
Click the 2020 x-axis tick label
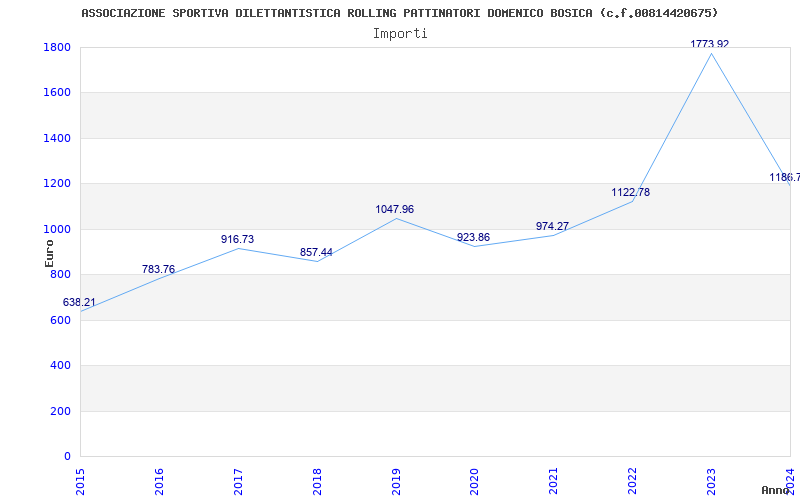point(474,482)
